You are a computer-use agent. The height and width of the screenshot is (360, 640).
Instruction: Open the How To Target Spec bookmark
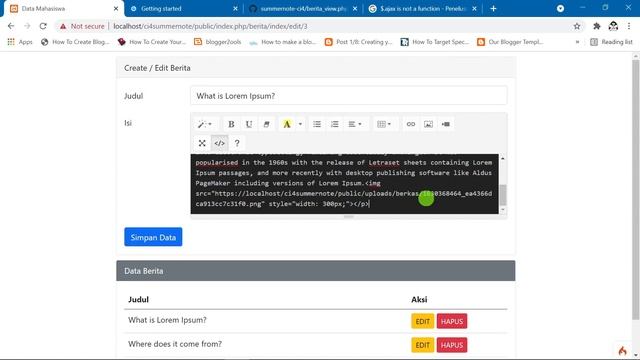(x=435, y=42)
